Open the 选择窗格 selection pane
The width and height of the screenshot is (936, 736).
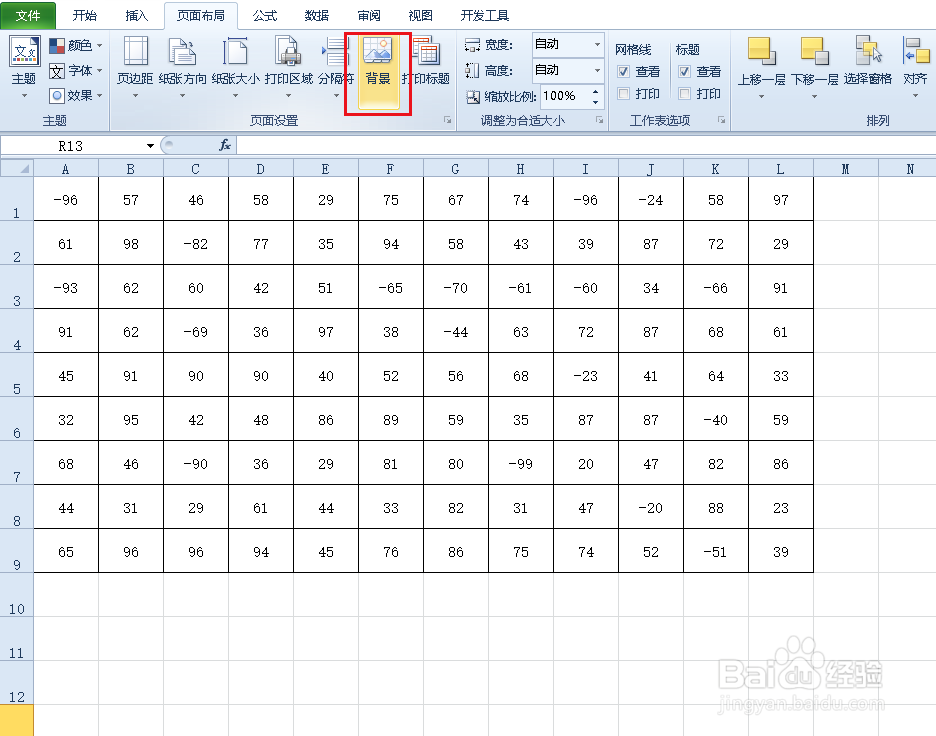(x=868, y=60)
